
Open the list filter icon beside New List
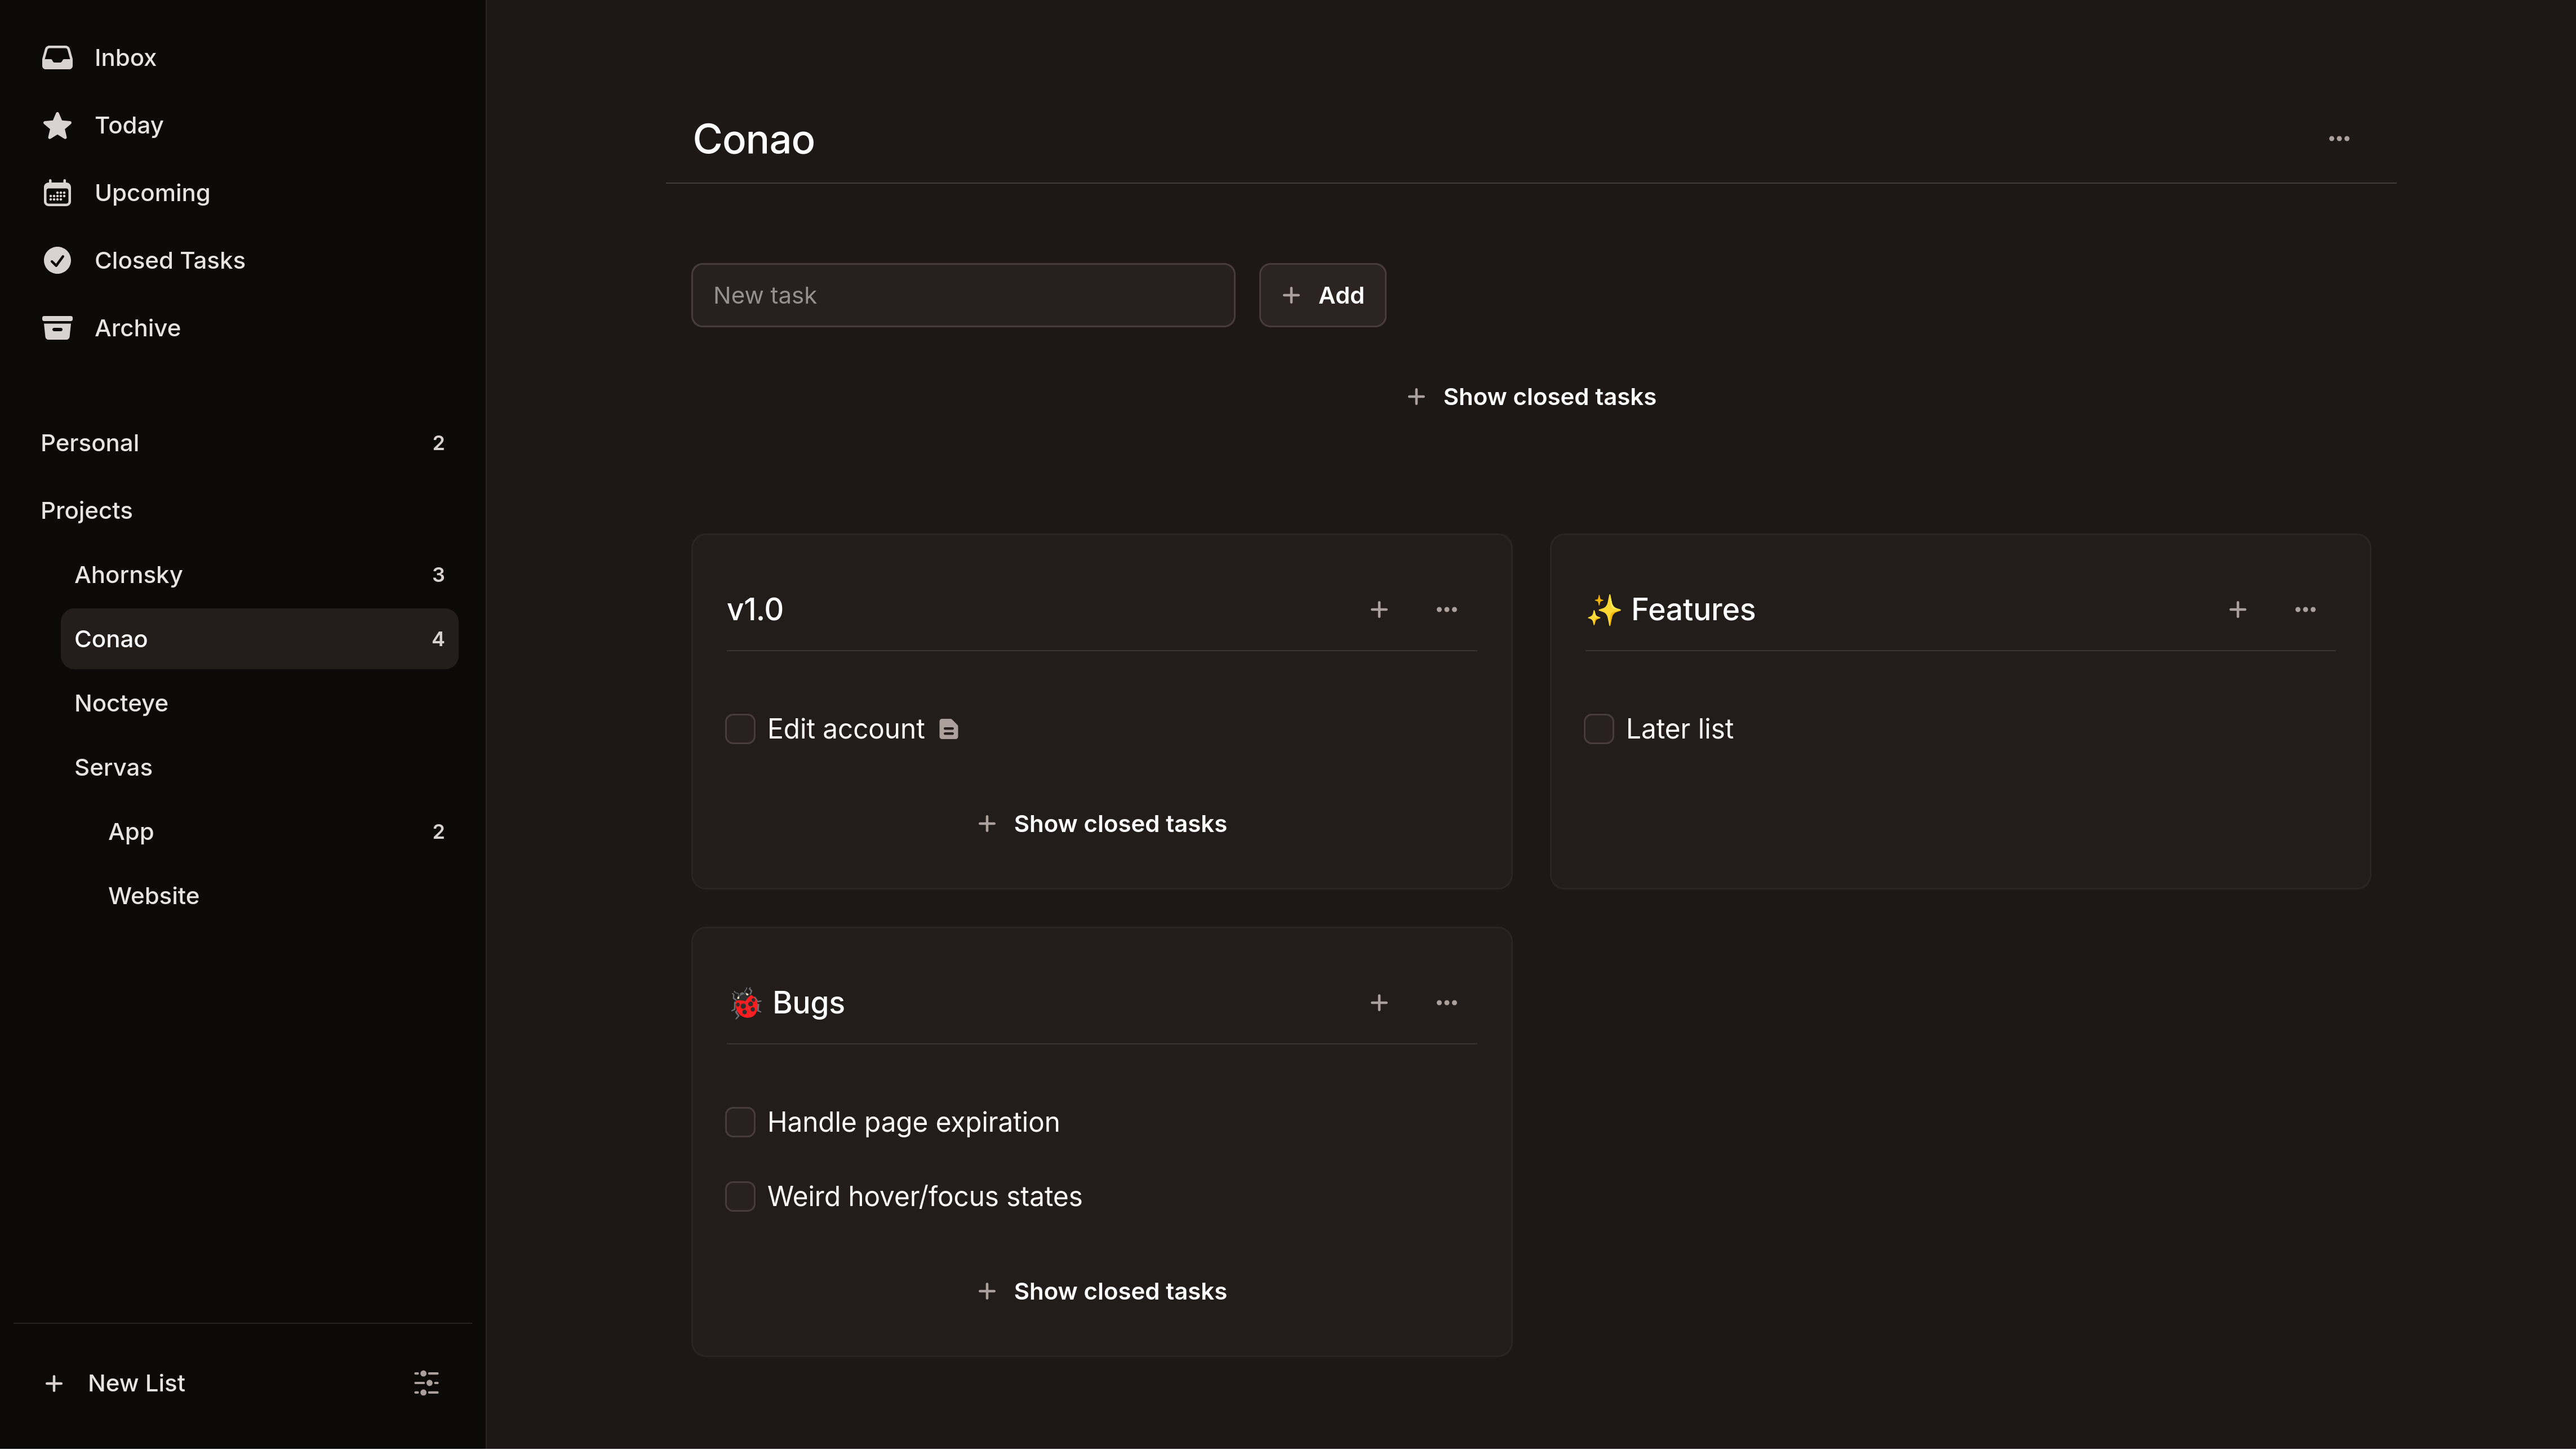tap(425, 1383)
